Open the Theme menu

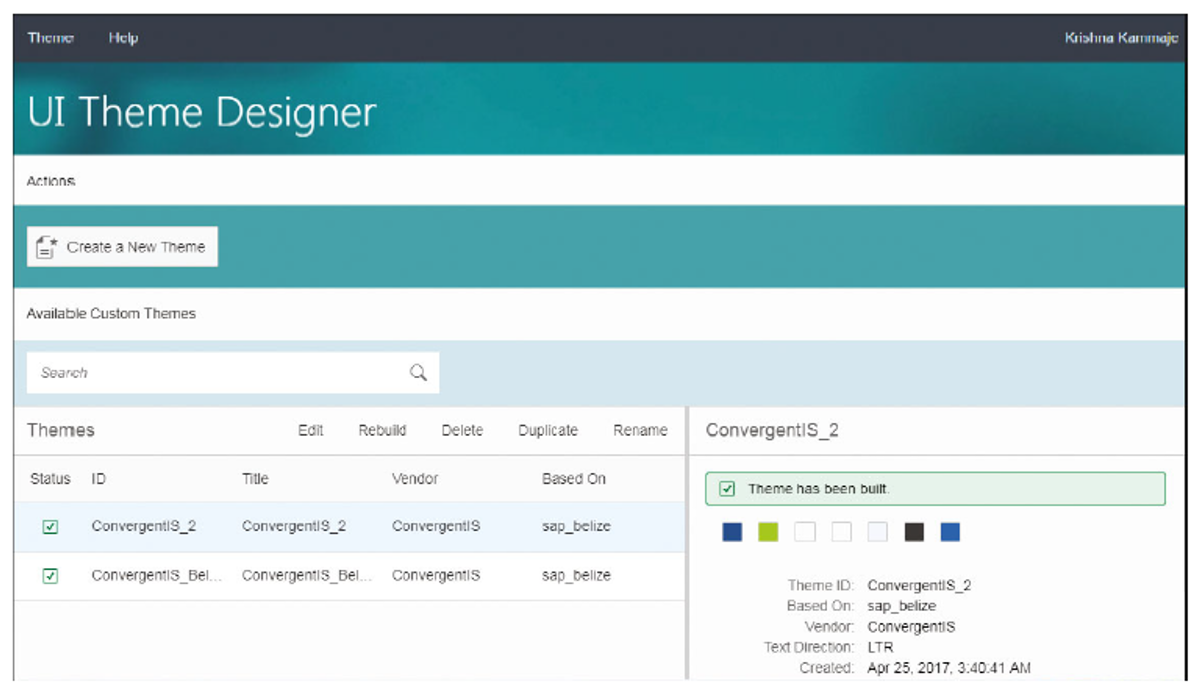click(x=51, y=37)
